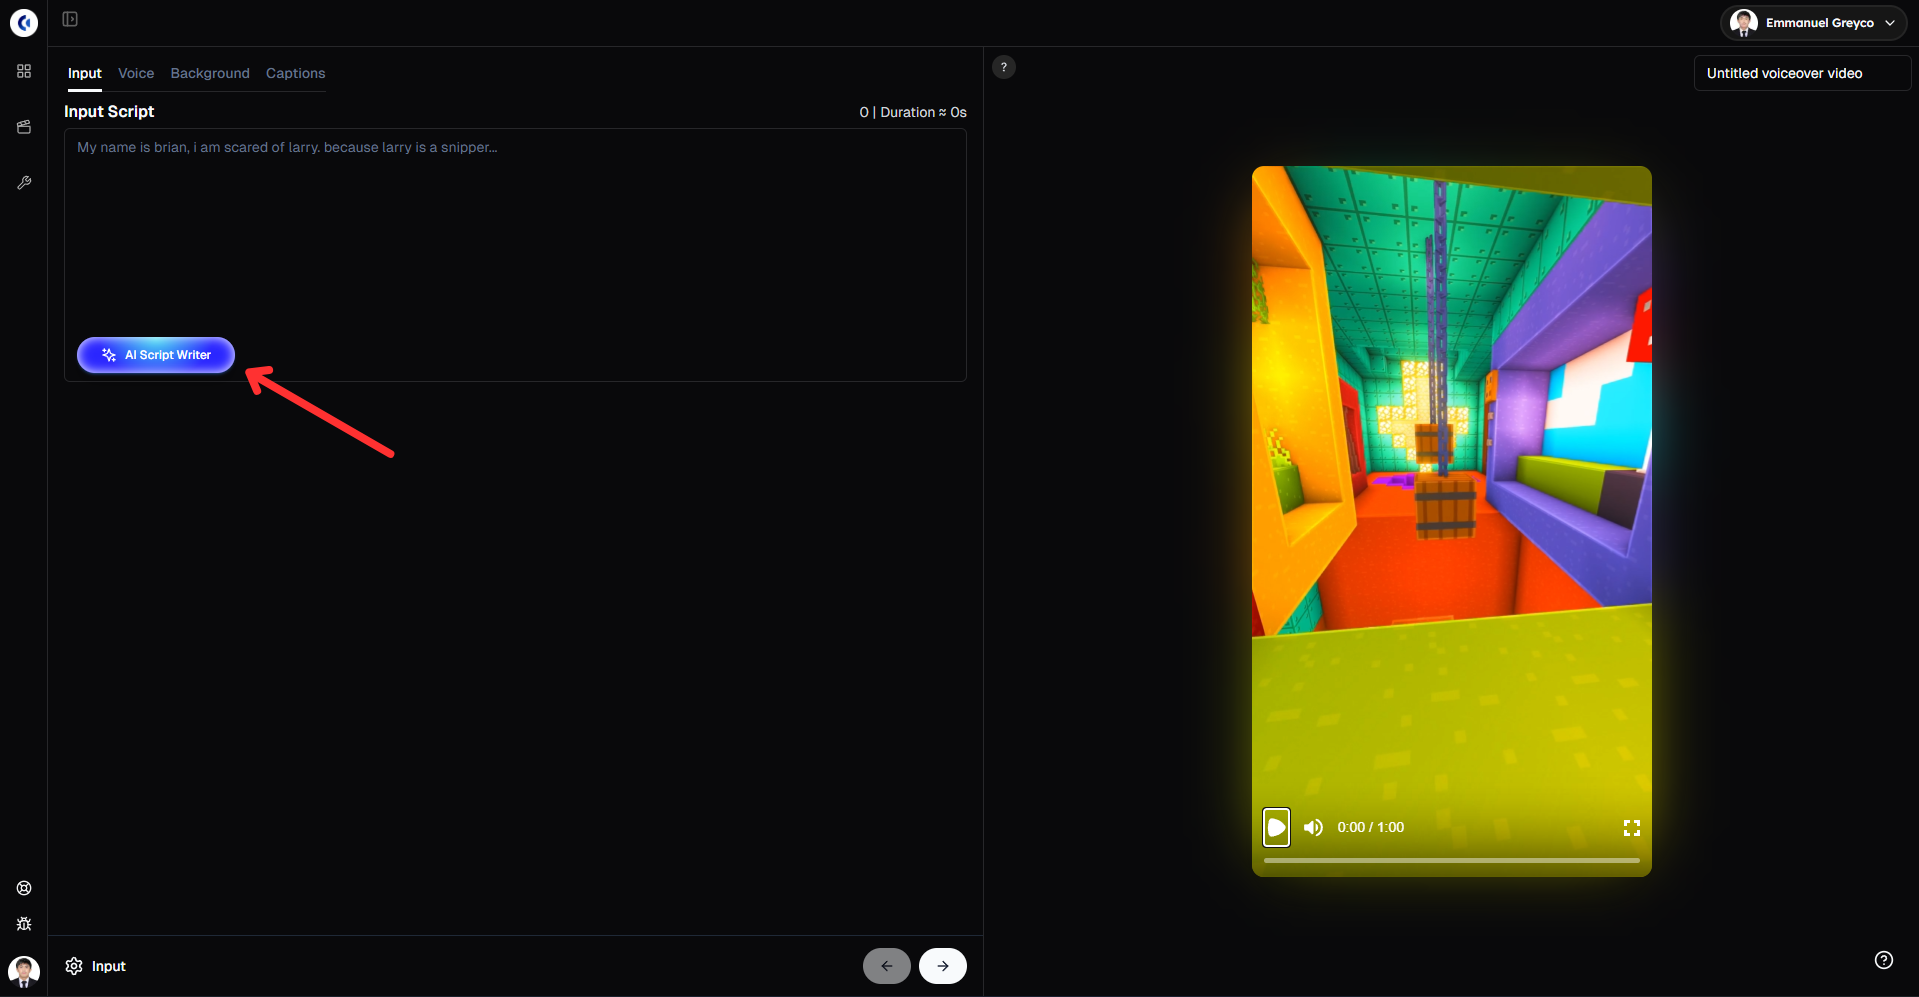Switch to the Input tab
The image size is (1919, 997).
[85, 73]
